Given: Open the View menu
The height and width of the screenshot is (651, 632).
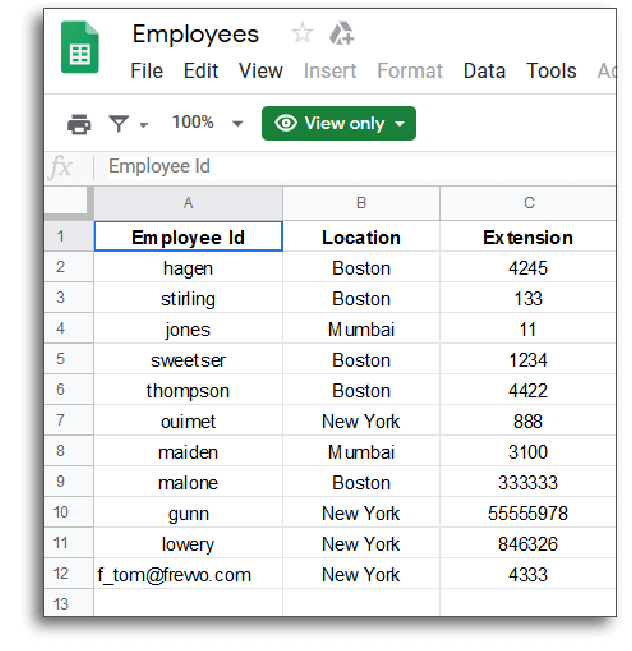Looking at the screenshot, I should [260, 71].
